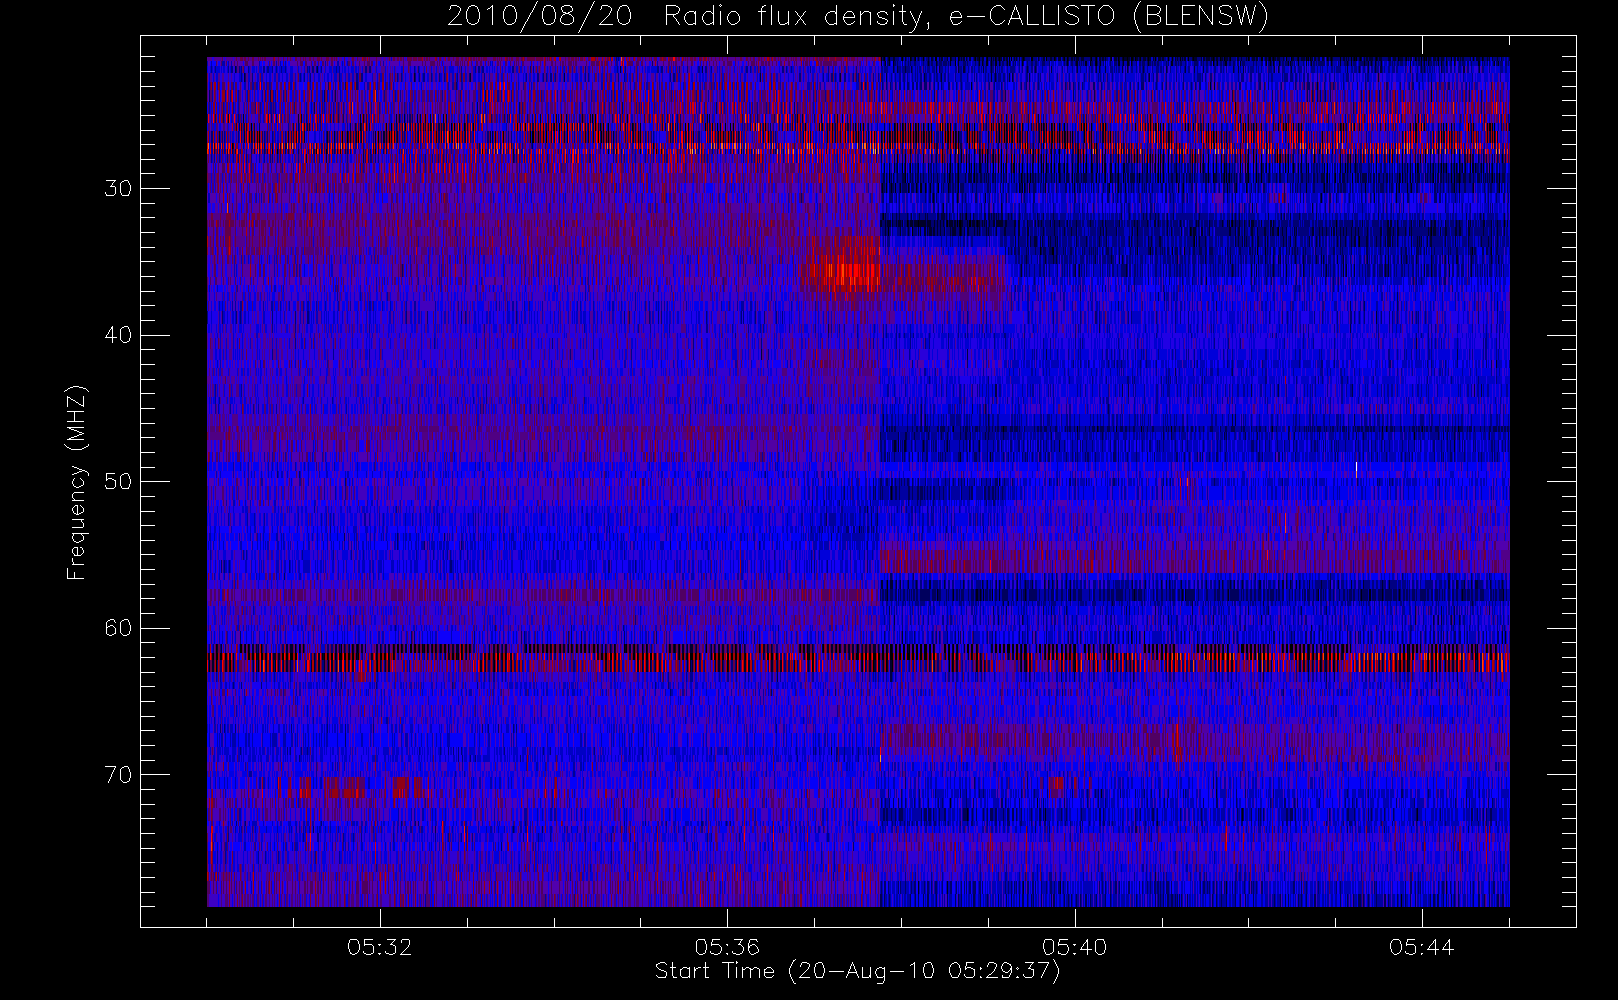
Task: Click the 40 MHz frequency tick label
Action: pos(118,335)
